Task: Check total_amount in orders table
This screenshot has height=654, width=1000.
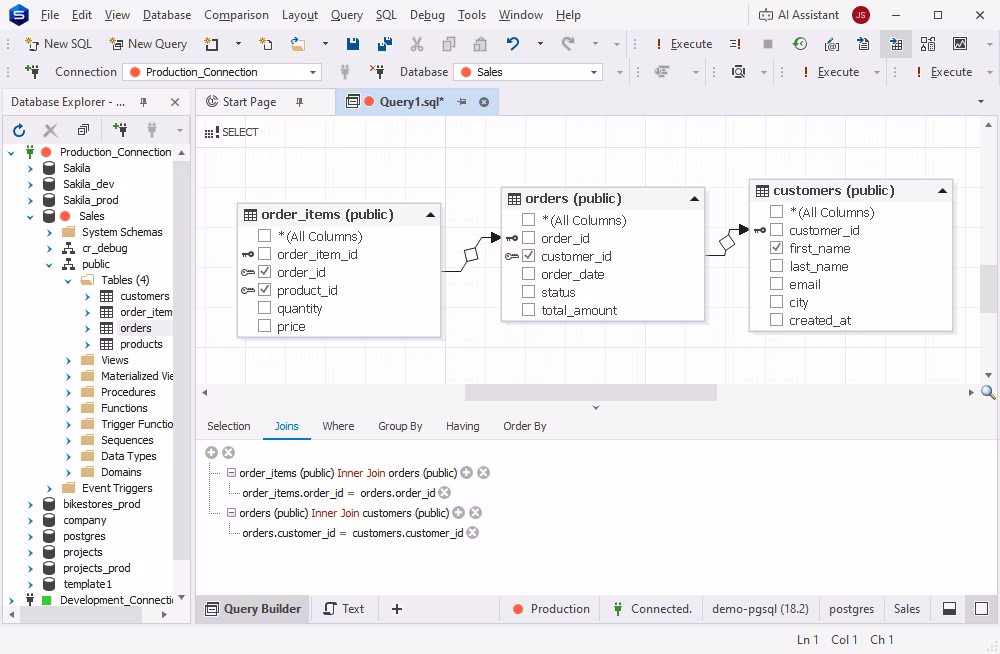Action: point(529,310)
